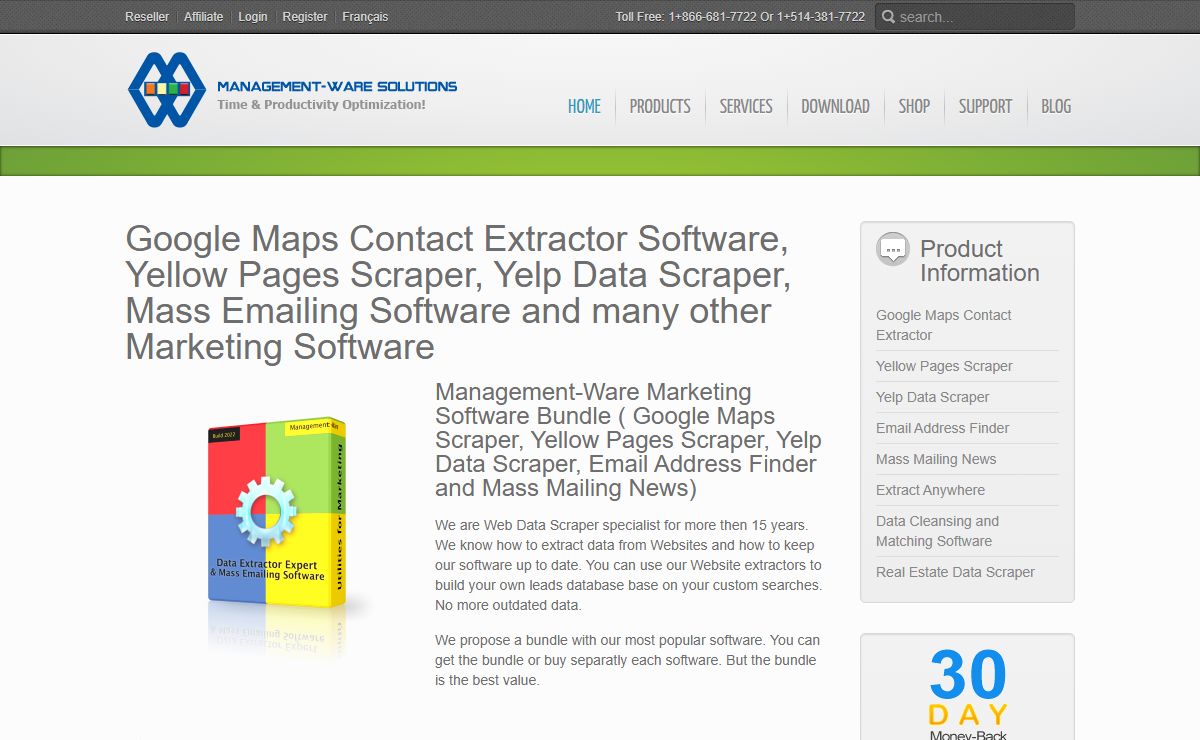Open the Reseller link
1200x740 pixels.
tap(147, 16)
